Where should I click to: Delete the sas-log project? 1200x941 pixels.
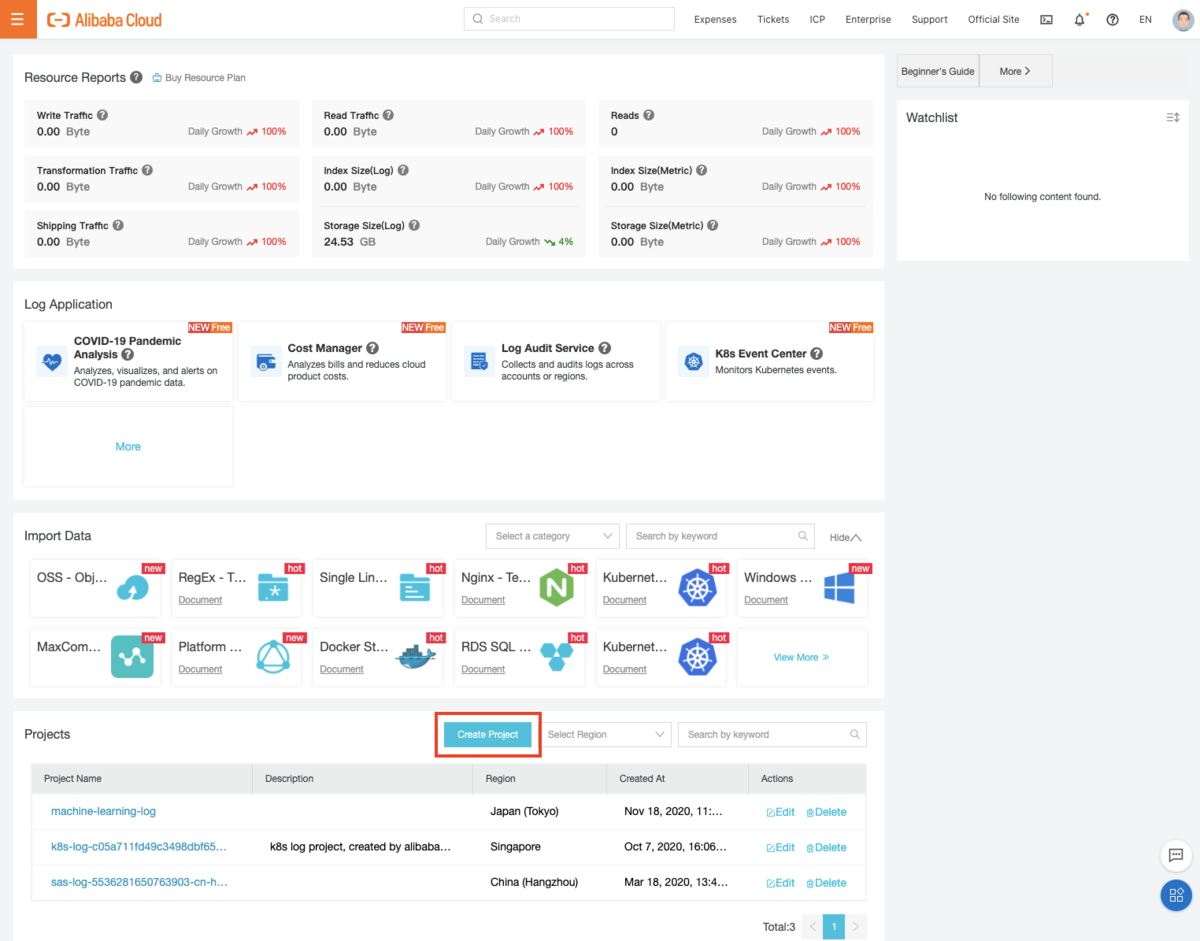point(827,883)
